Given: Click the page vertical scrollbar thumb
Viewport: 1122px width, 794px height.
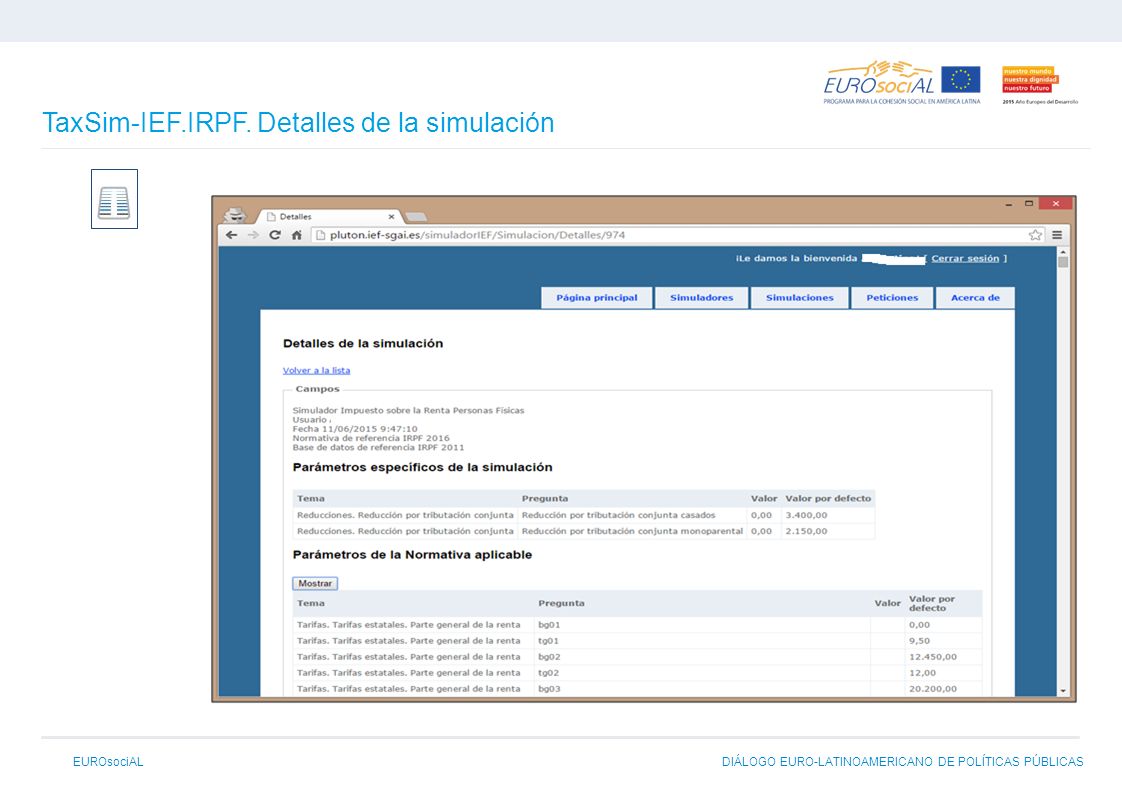Looking at the screenshot, I should point(1063,262).
